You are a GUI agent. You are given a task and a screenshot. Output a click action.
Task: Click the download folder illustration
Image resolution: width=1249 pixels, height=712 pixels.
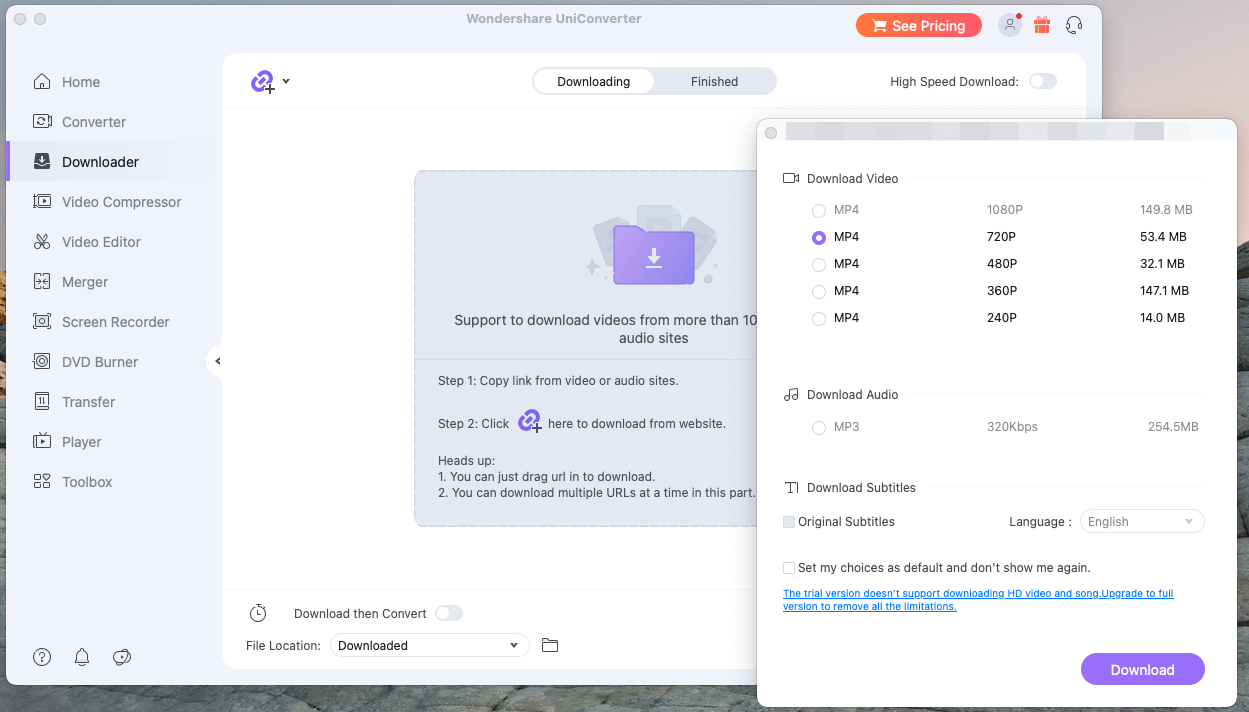coord(654,247)
